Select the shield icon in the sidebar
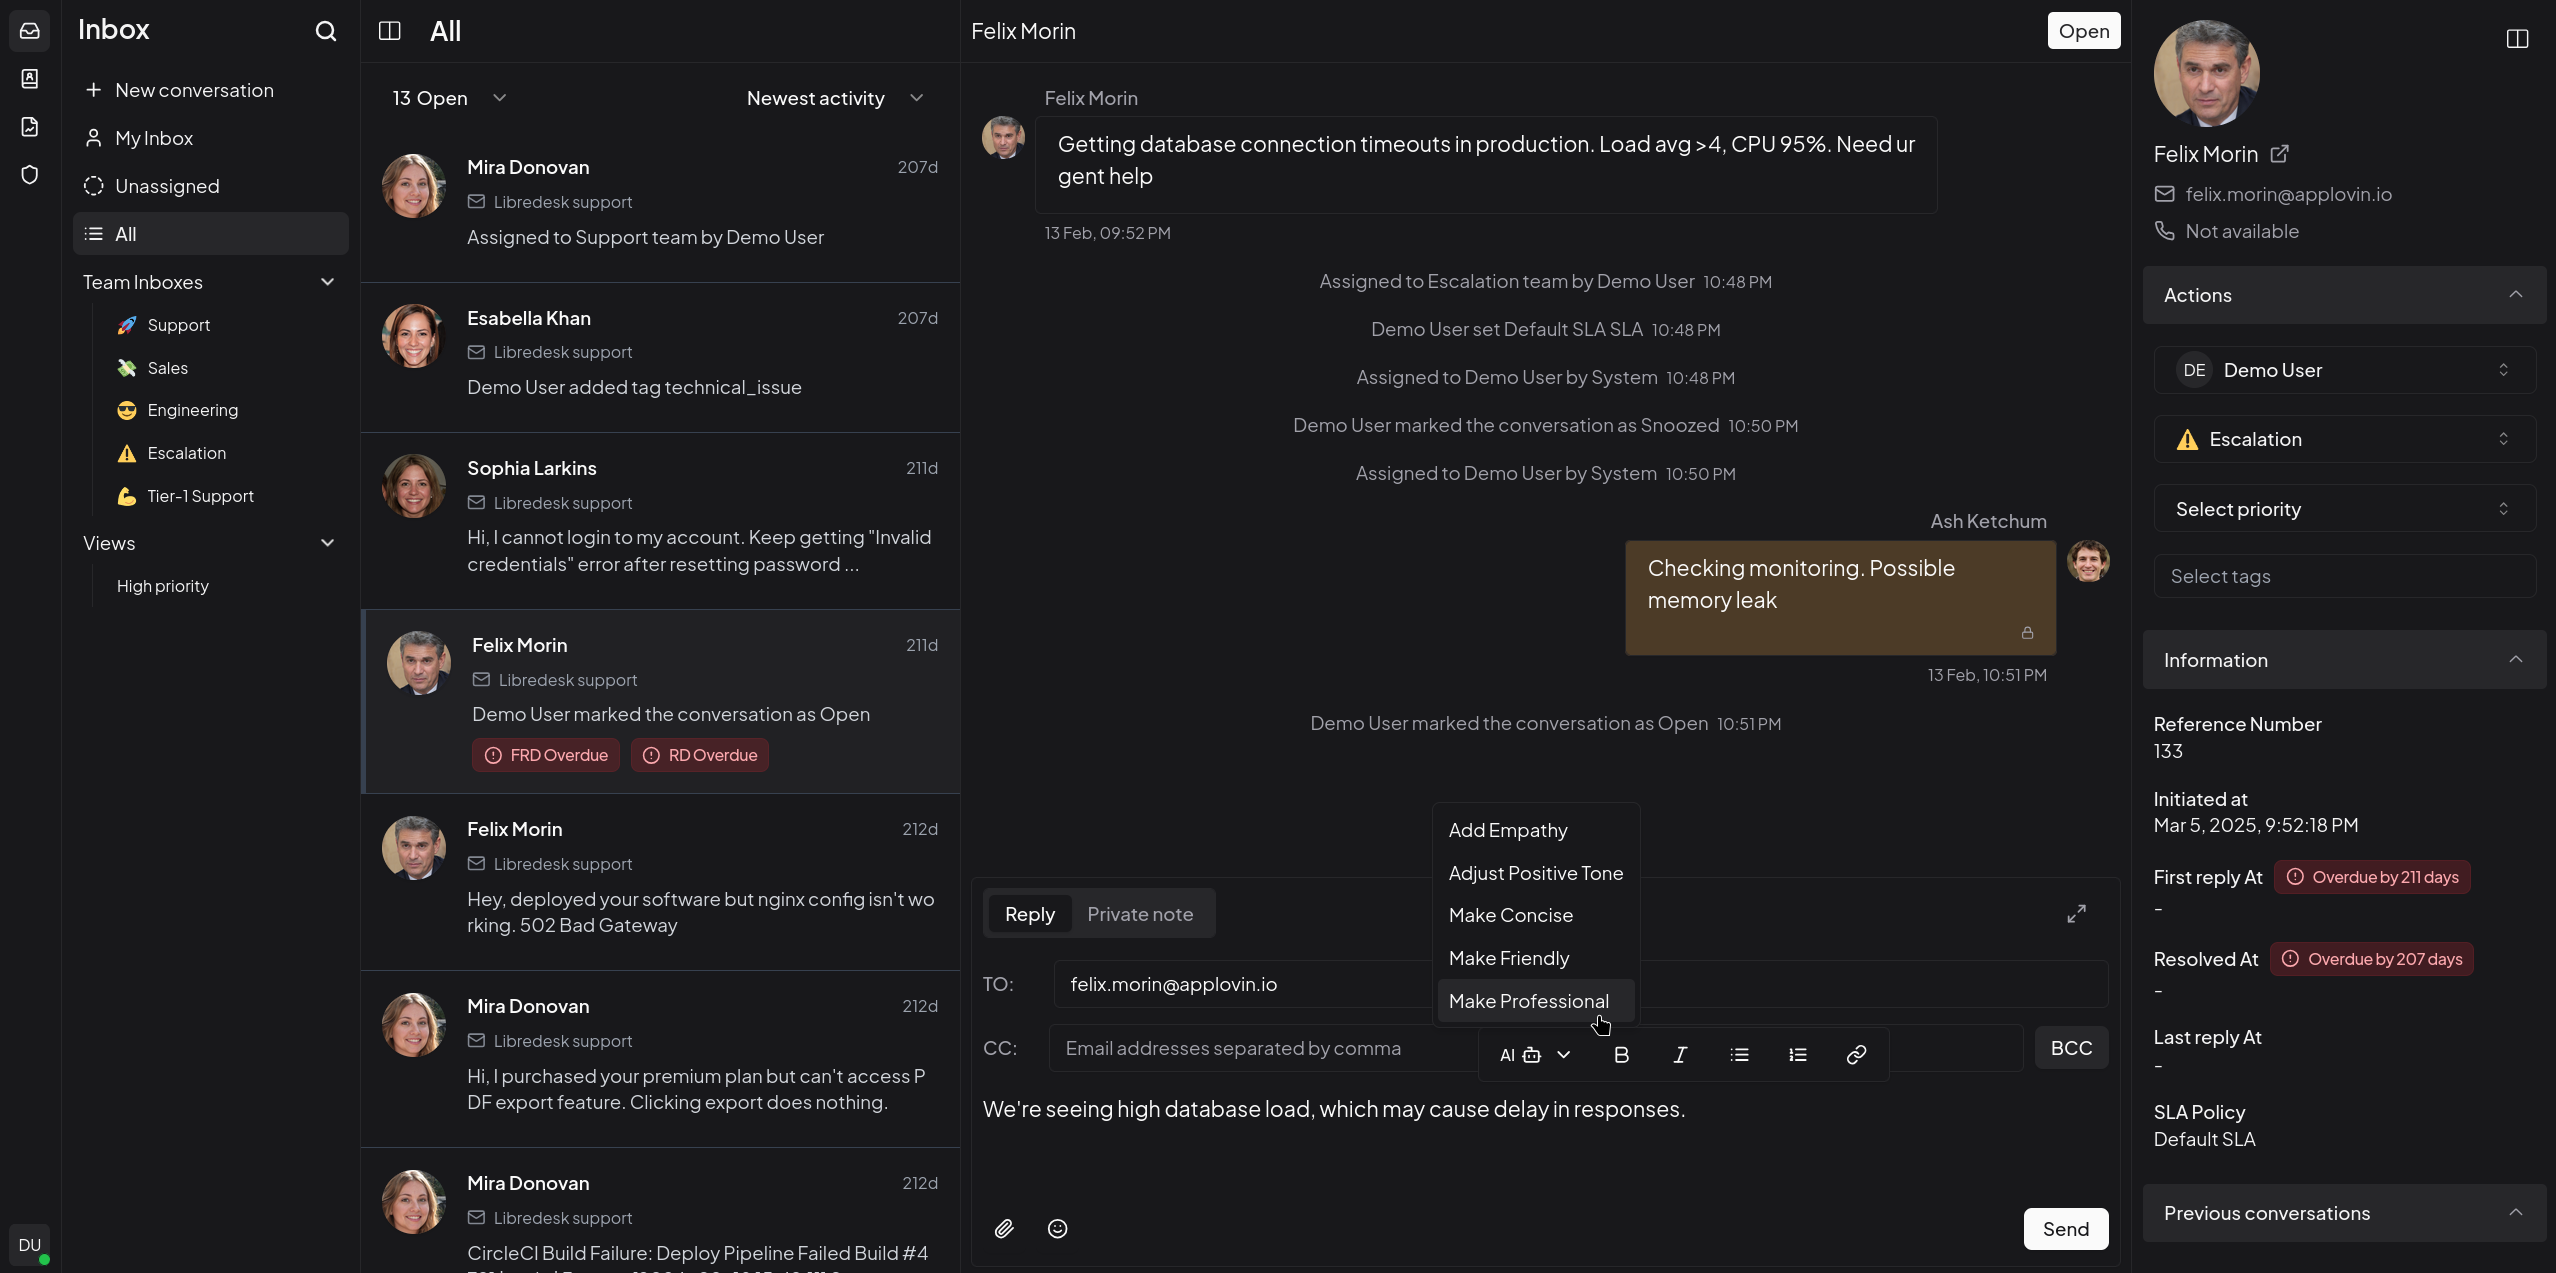This screenshot has width=2556, height=1273. [30, 174]
